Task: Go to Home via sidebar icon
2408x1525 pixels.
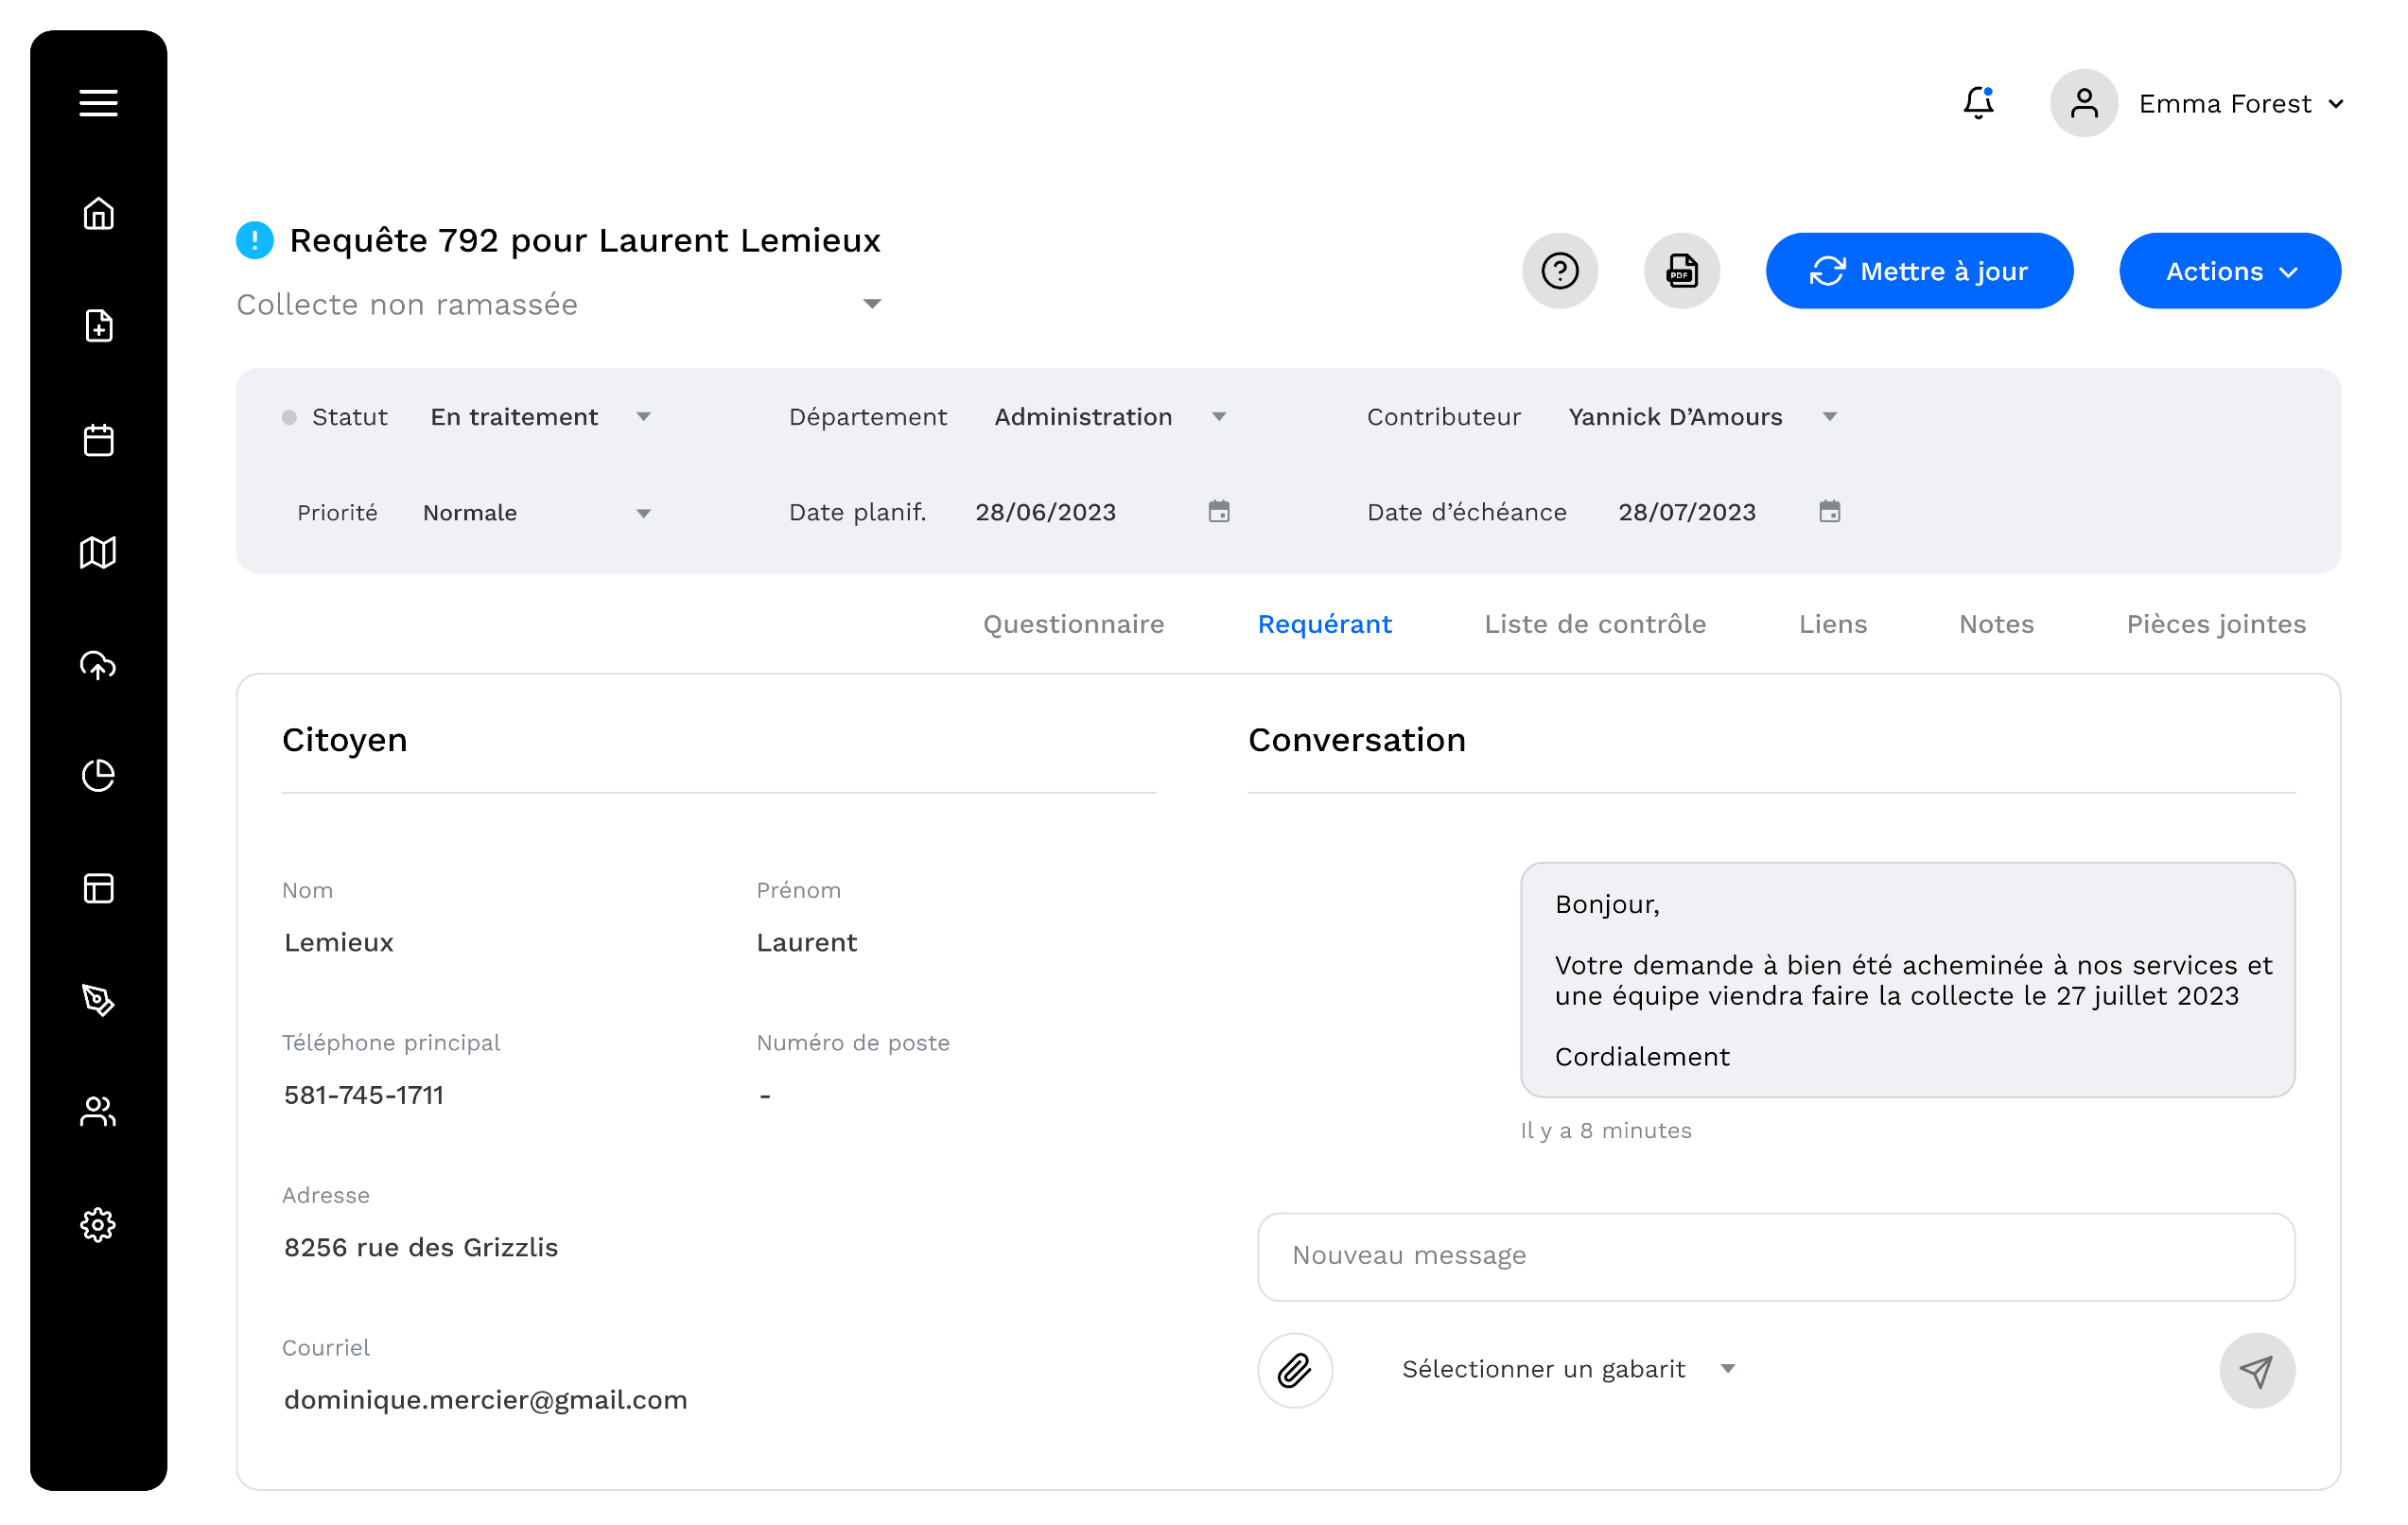Action: coord(98,214)
